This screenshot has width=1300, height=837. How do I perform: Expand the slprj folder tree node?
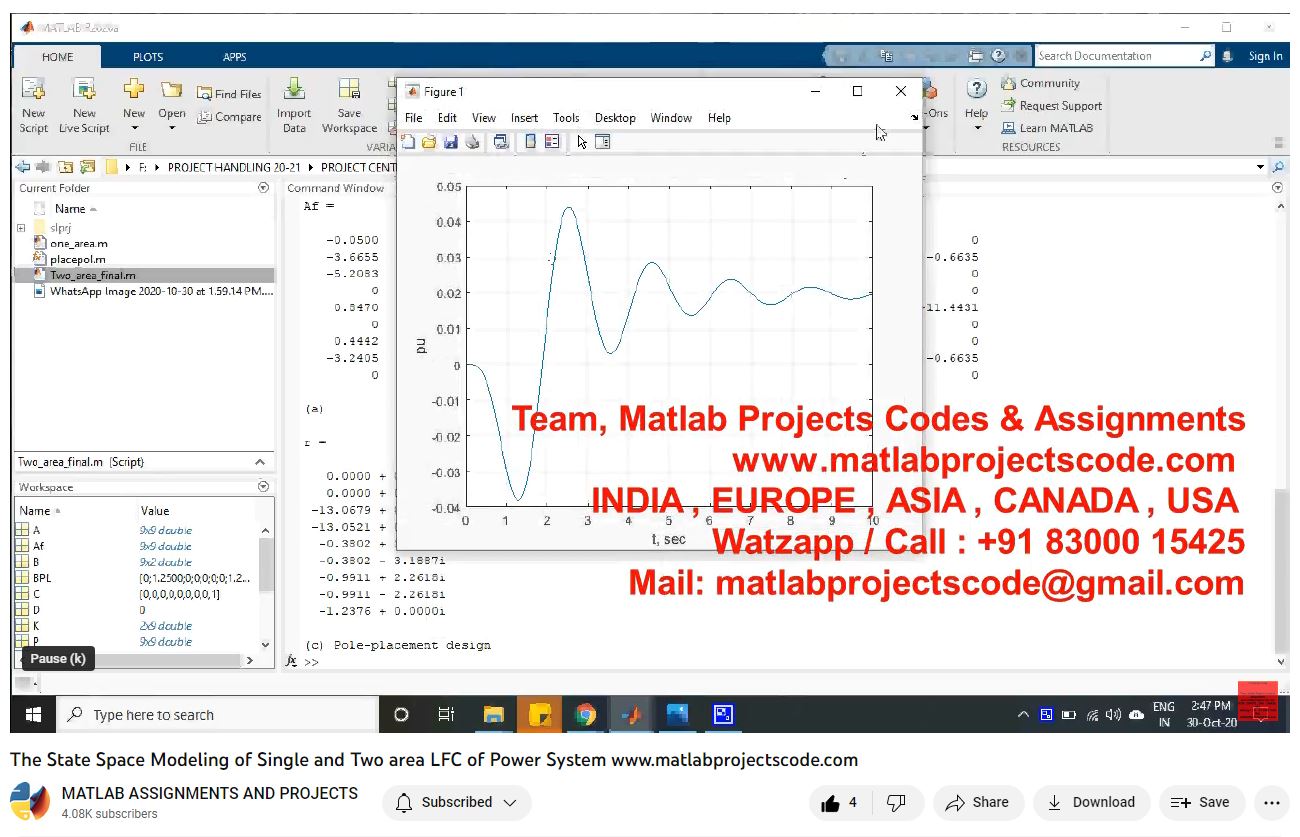point(21,228)
